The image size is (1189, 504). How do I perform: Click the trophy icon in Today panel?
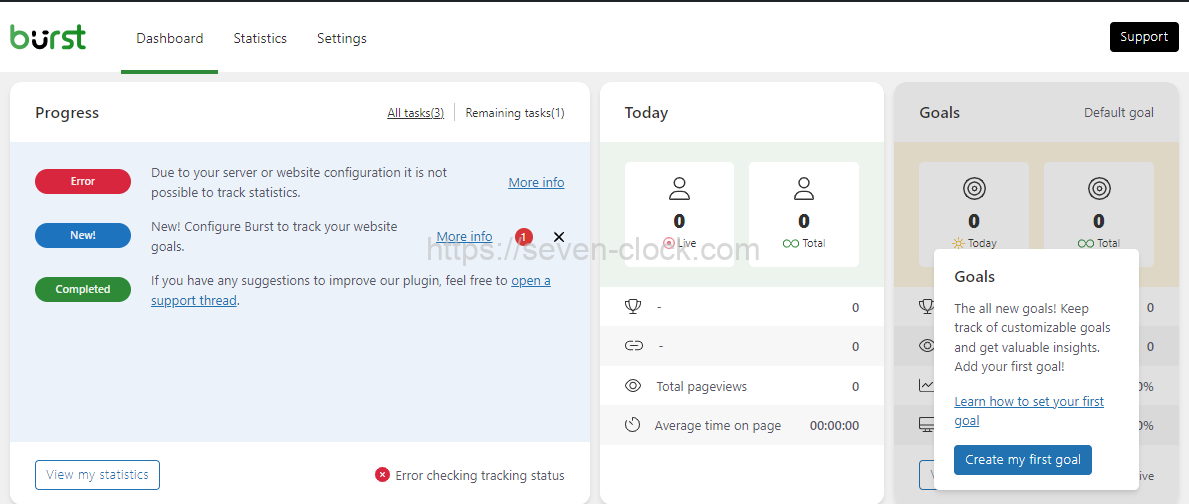(x=632, y=307)
